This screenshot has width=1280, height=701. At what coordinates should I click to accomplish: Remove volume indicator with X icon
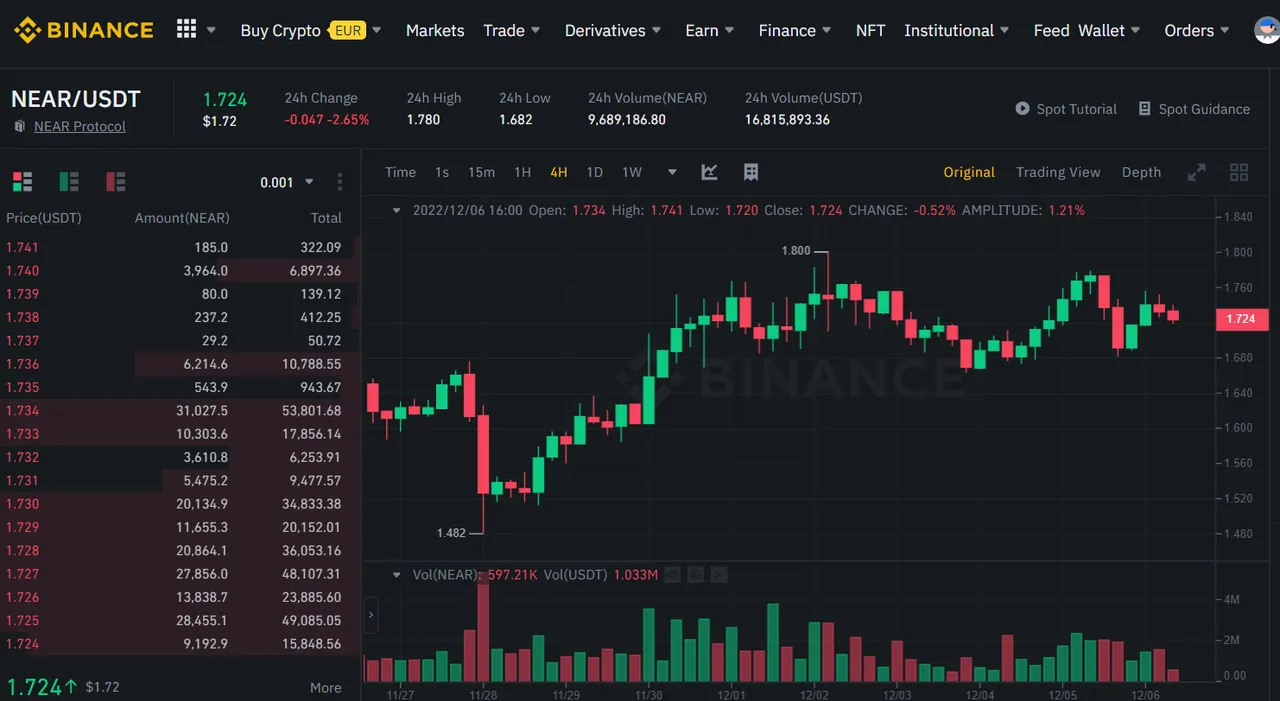coord(718,575)
